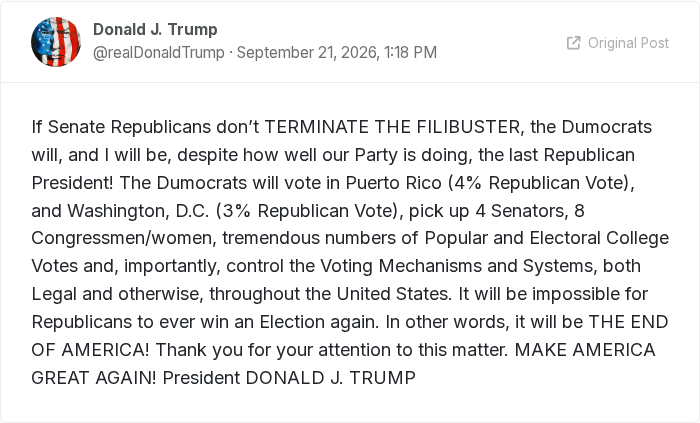
Task: Open the external-link icon beside Original Post
Action: [573, 43]
